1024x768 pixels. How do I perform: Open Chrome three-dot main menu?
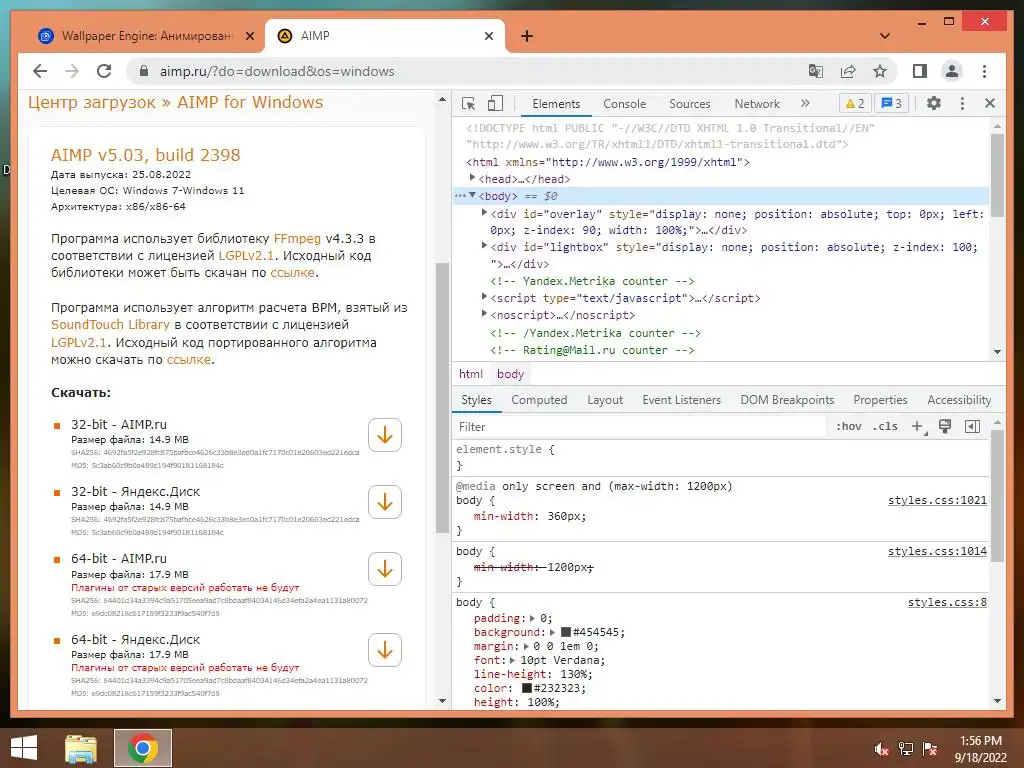click(x=984, y=71)
